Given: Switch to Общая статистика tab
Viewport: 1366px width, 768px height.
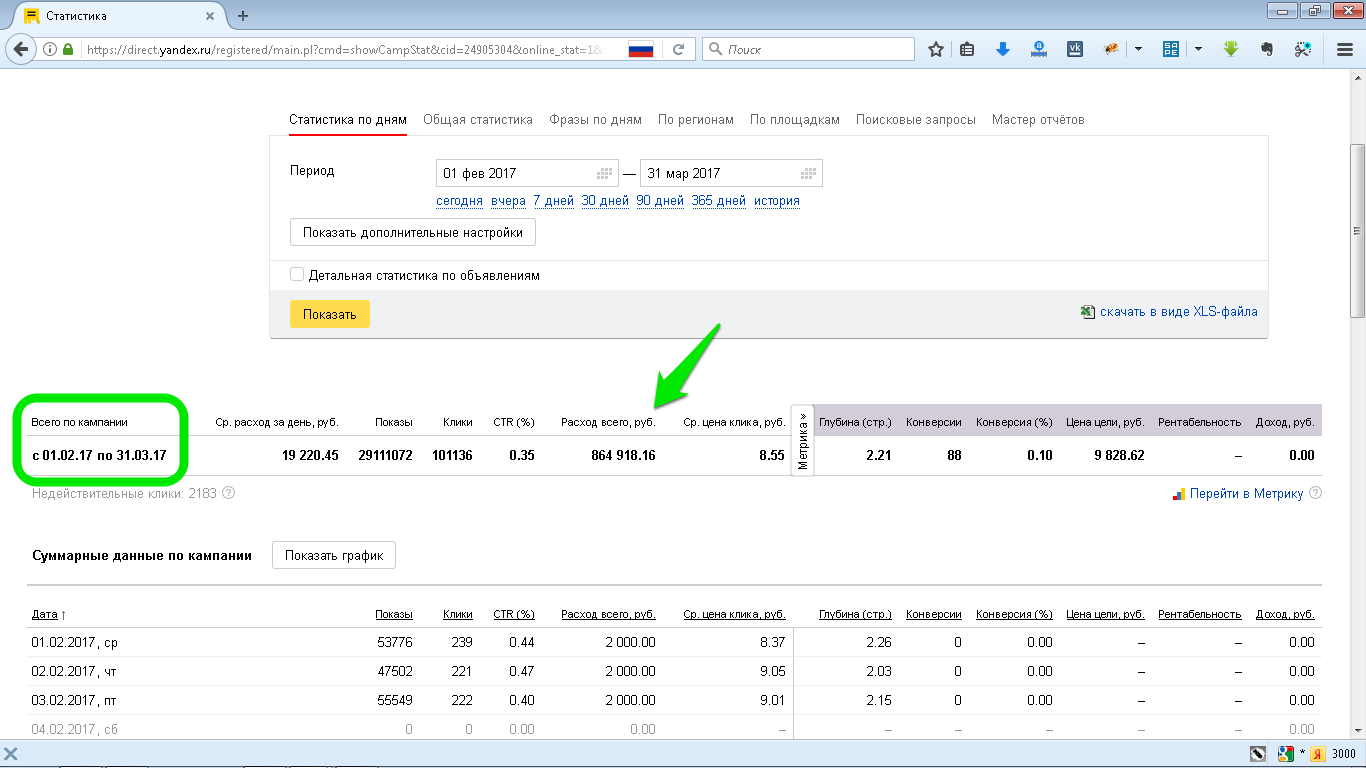Looking at the screenshot, I should pyautogui.click(x=477, y=120).
